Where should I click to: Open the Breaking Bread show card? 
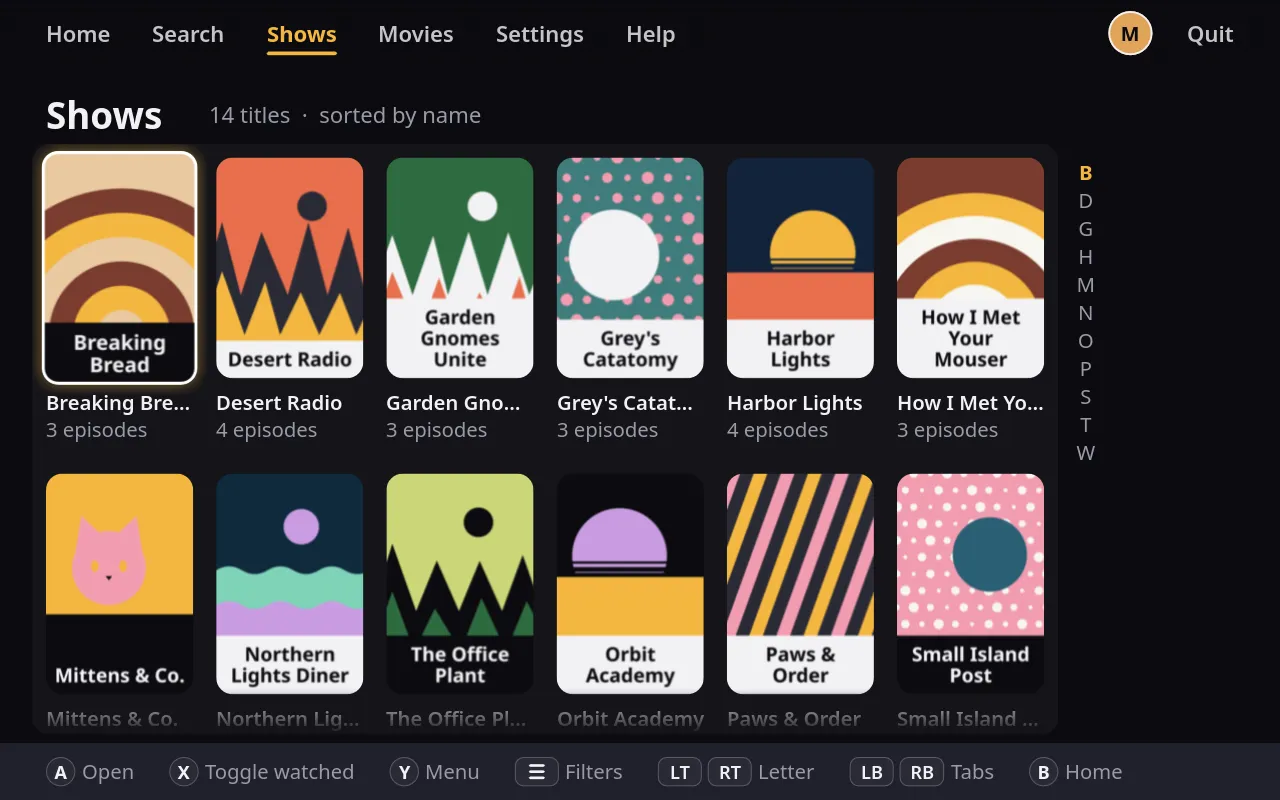120,268
